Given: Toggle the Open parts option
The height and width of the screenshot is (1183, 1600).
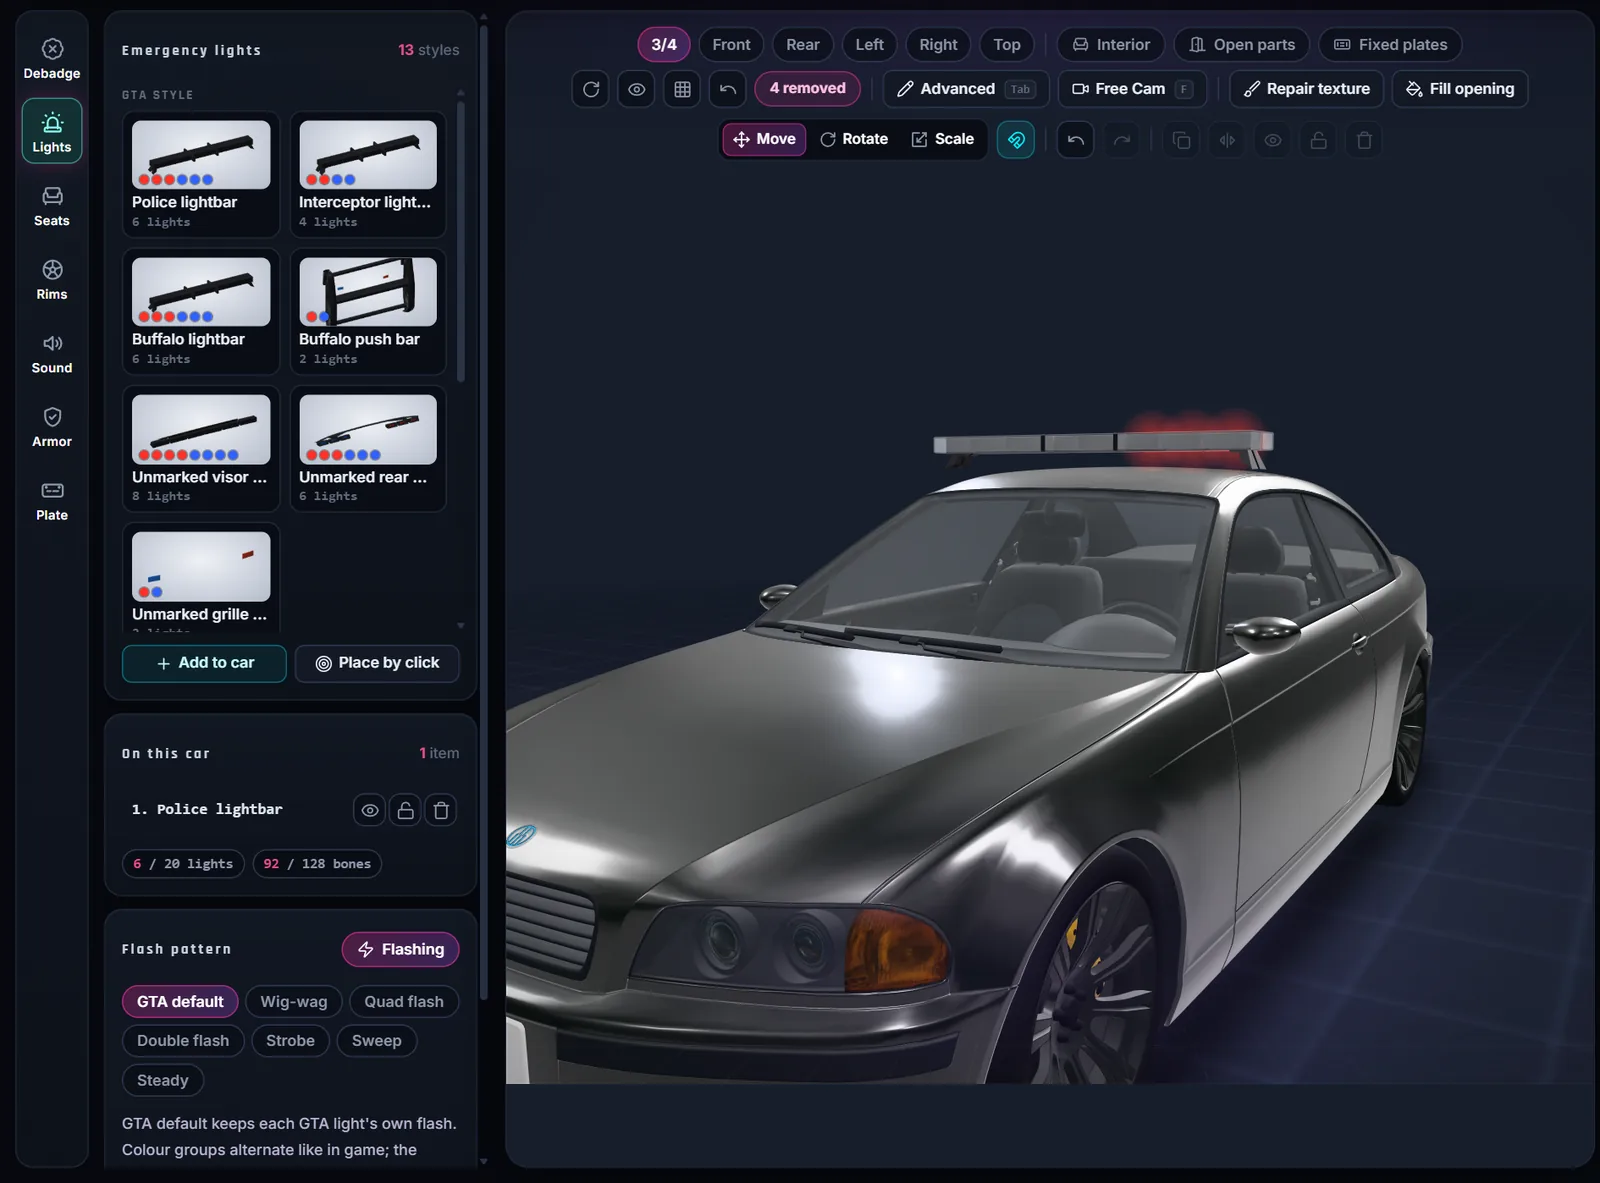Looking at the screenshot, I should (1242, 45).
